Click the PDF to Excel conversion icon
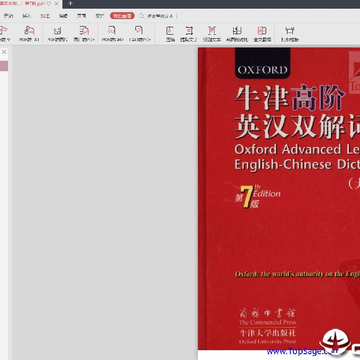Viewport: 360px width, 360px height. pos(29,31)
